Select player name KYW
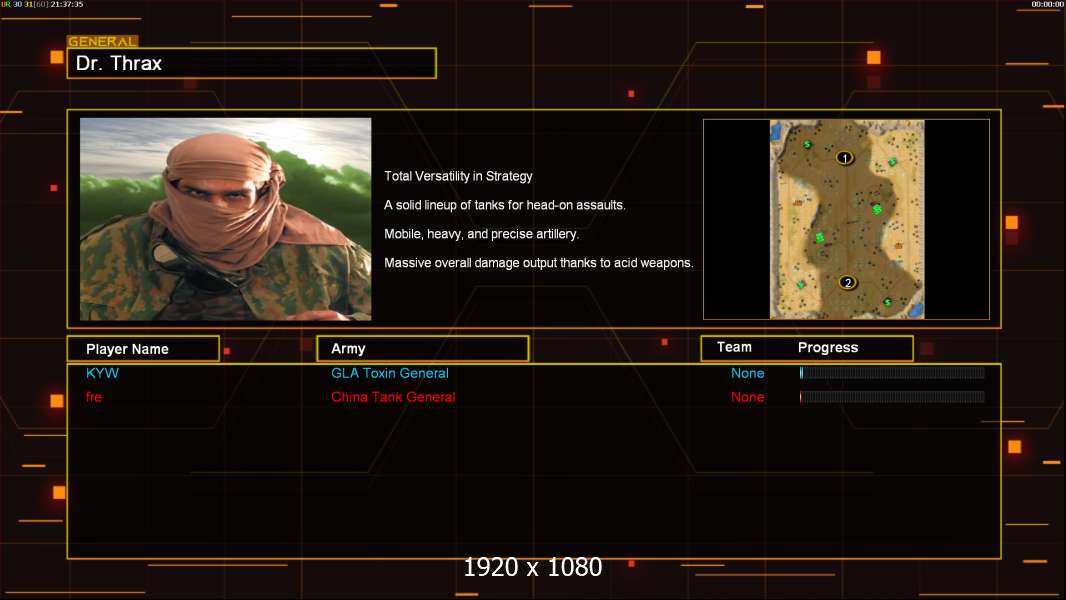This screenshot has height=600, width=1066. 102,373
